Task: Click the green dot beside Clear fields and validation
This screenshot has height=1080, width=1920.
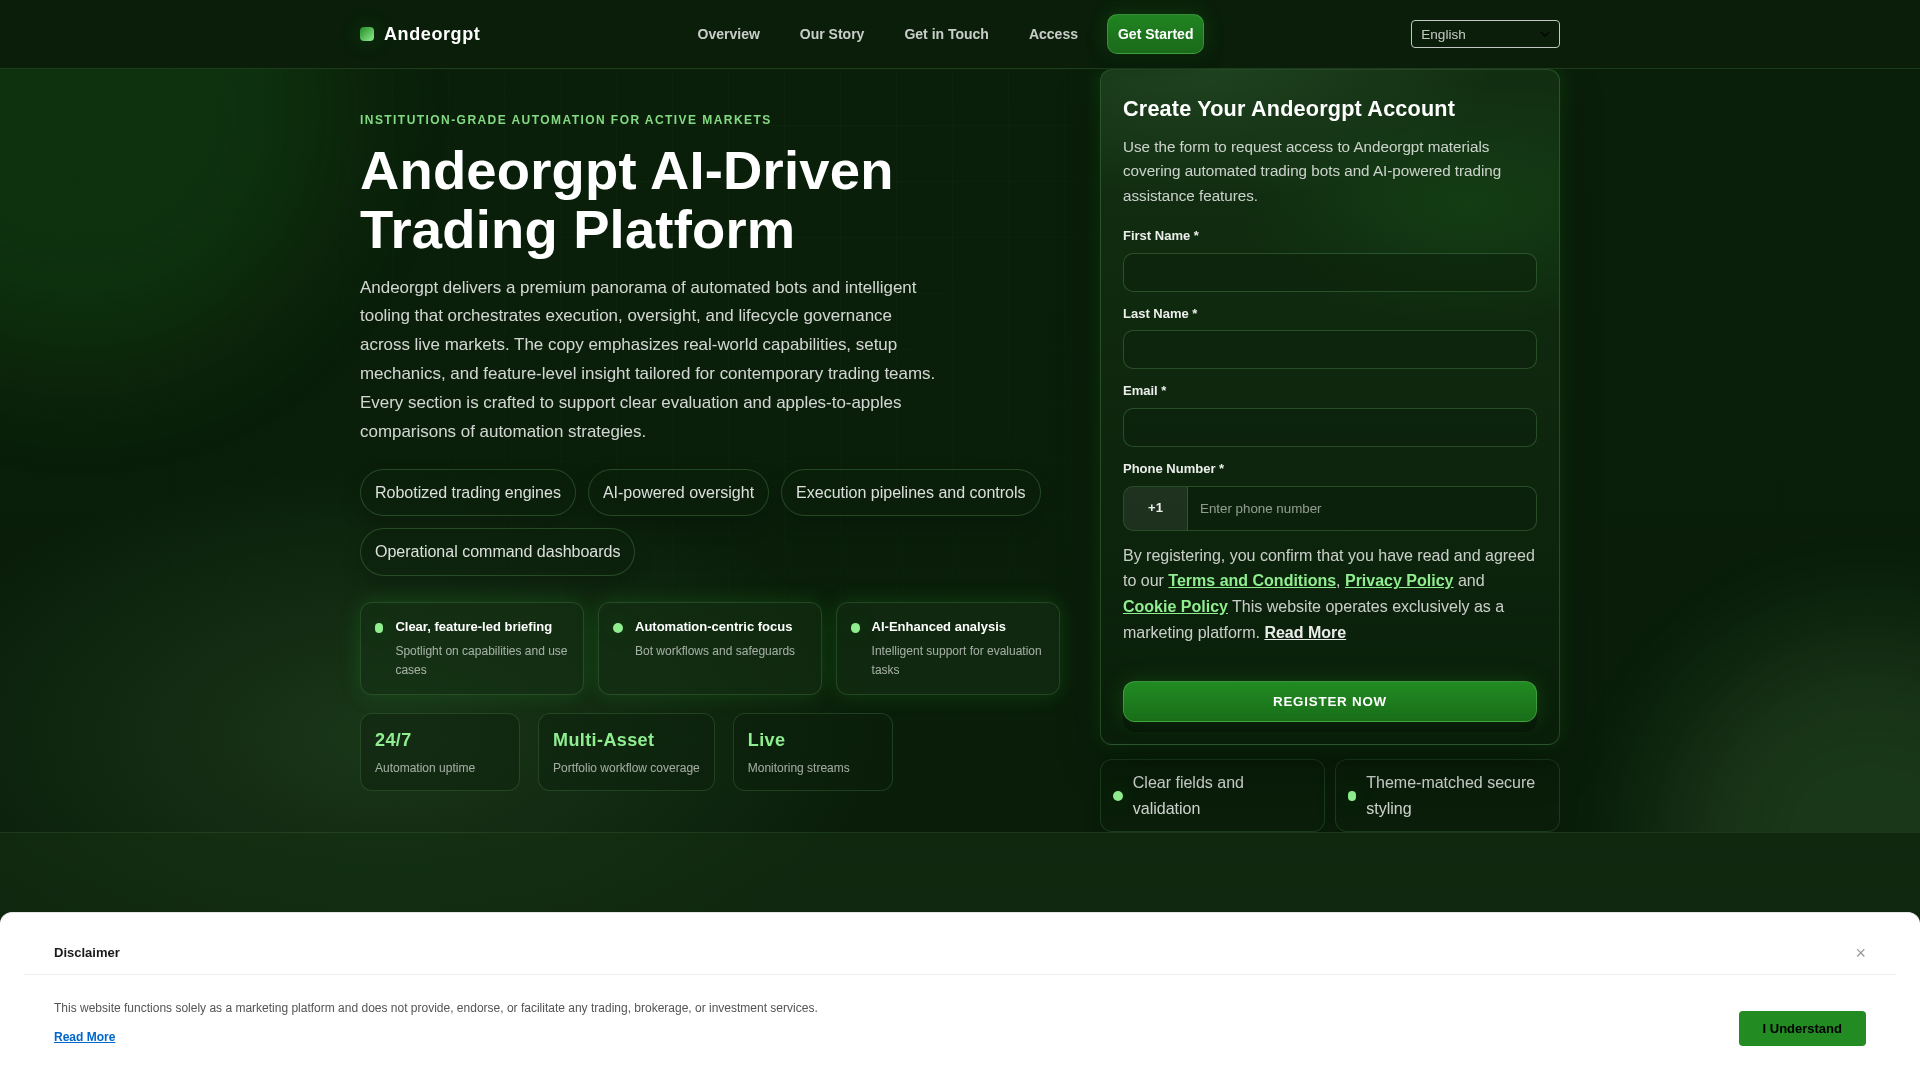Action: (x=1118, y=796)
